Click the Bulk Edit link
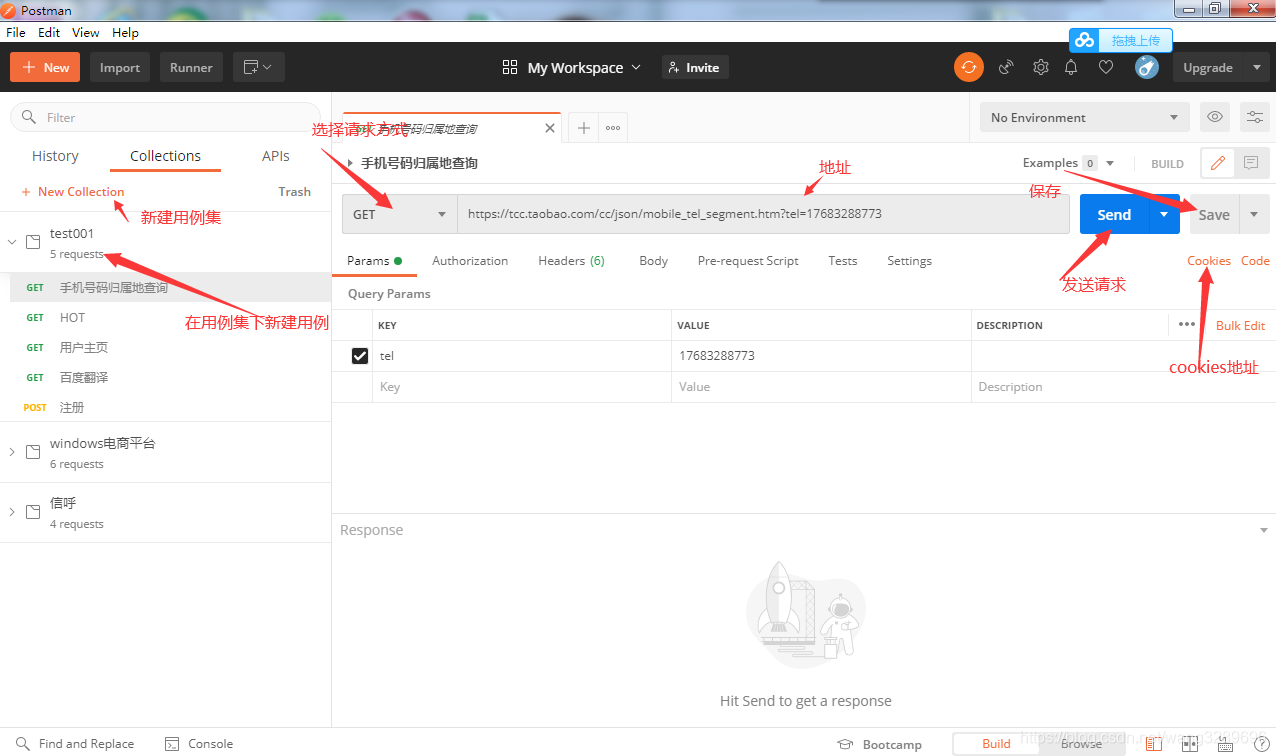 coord(1240,325)
